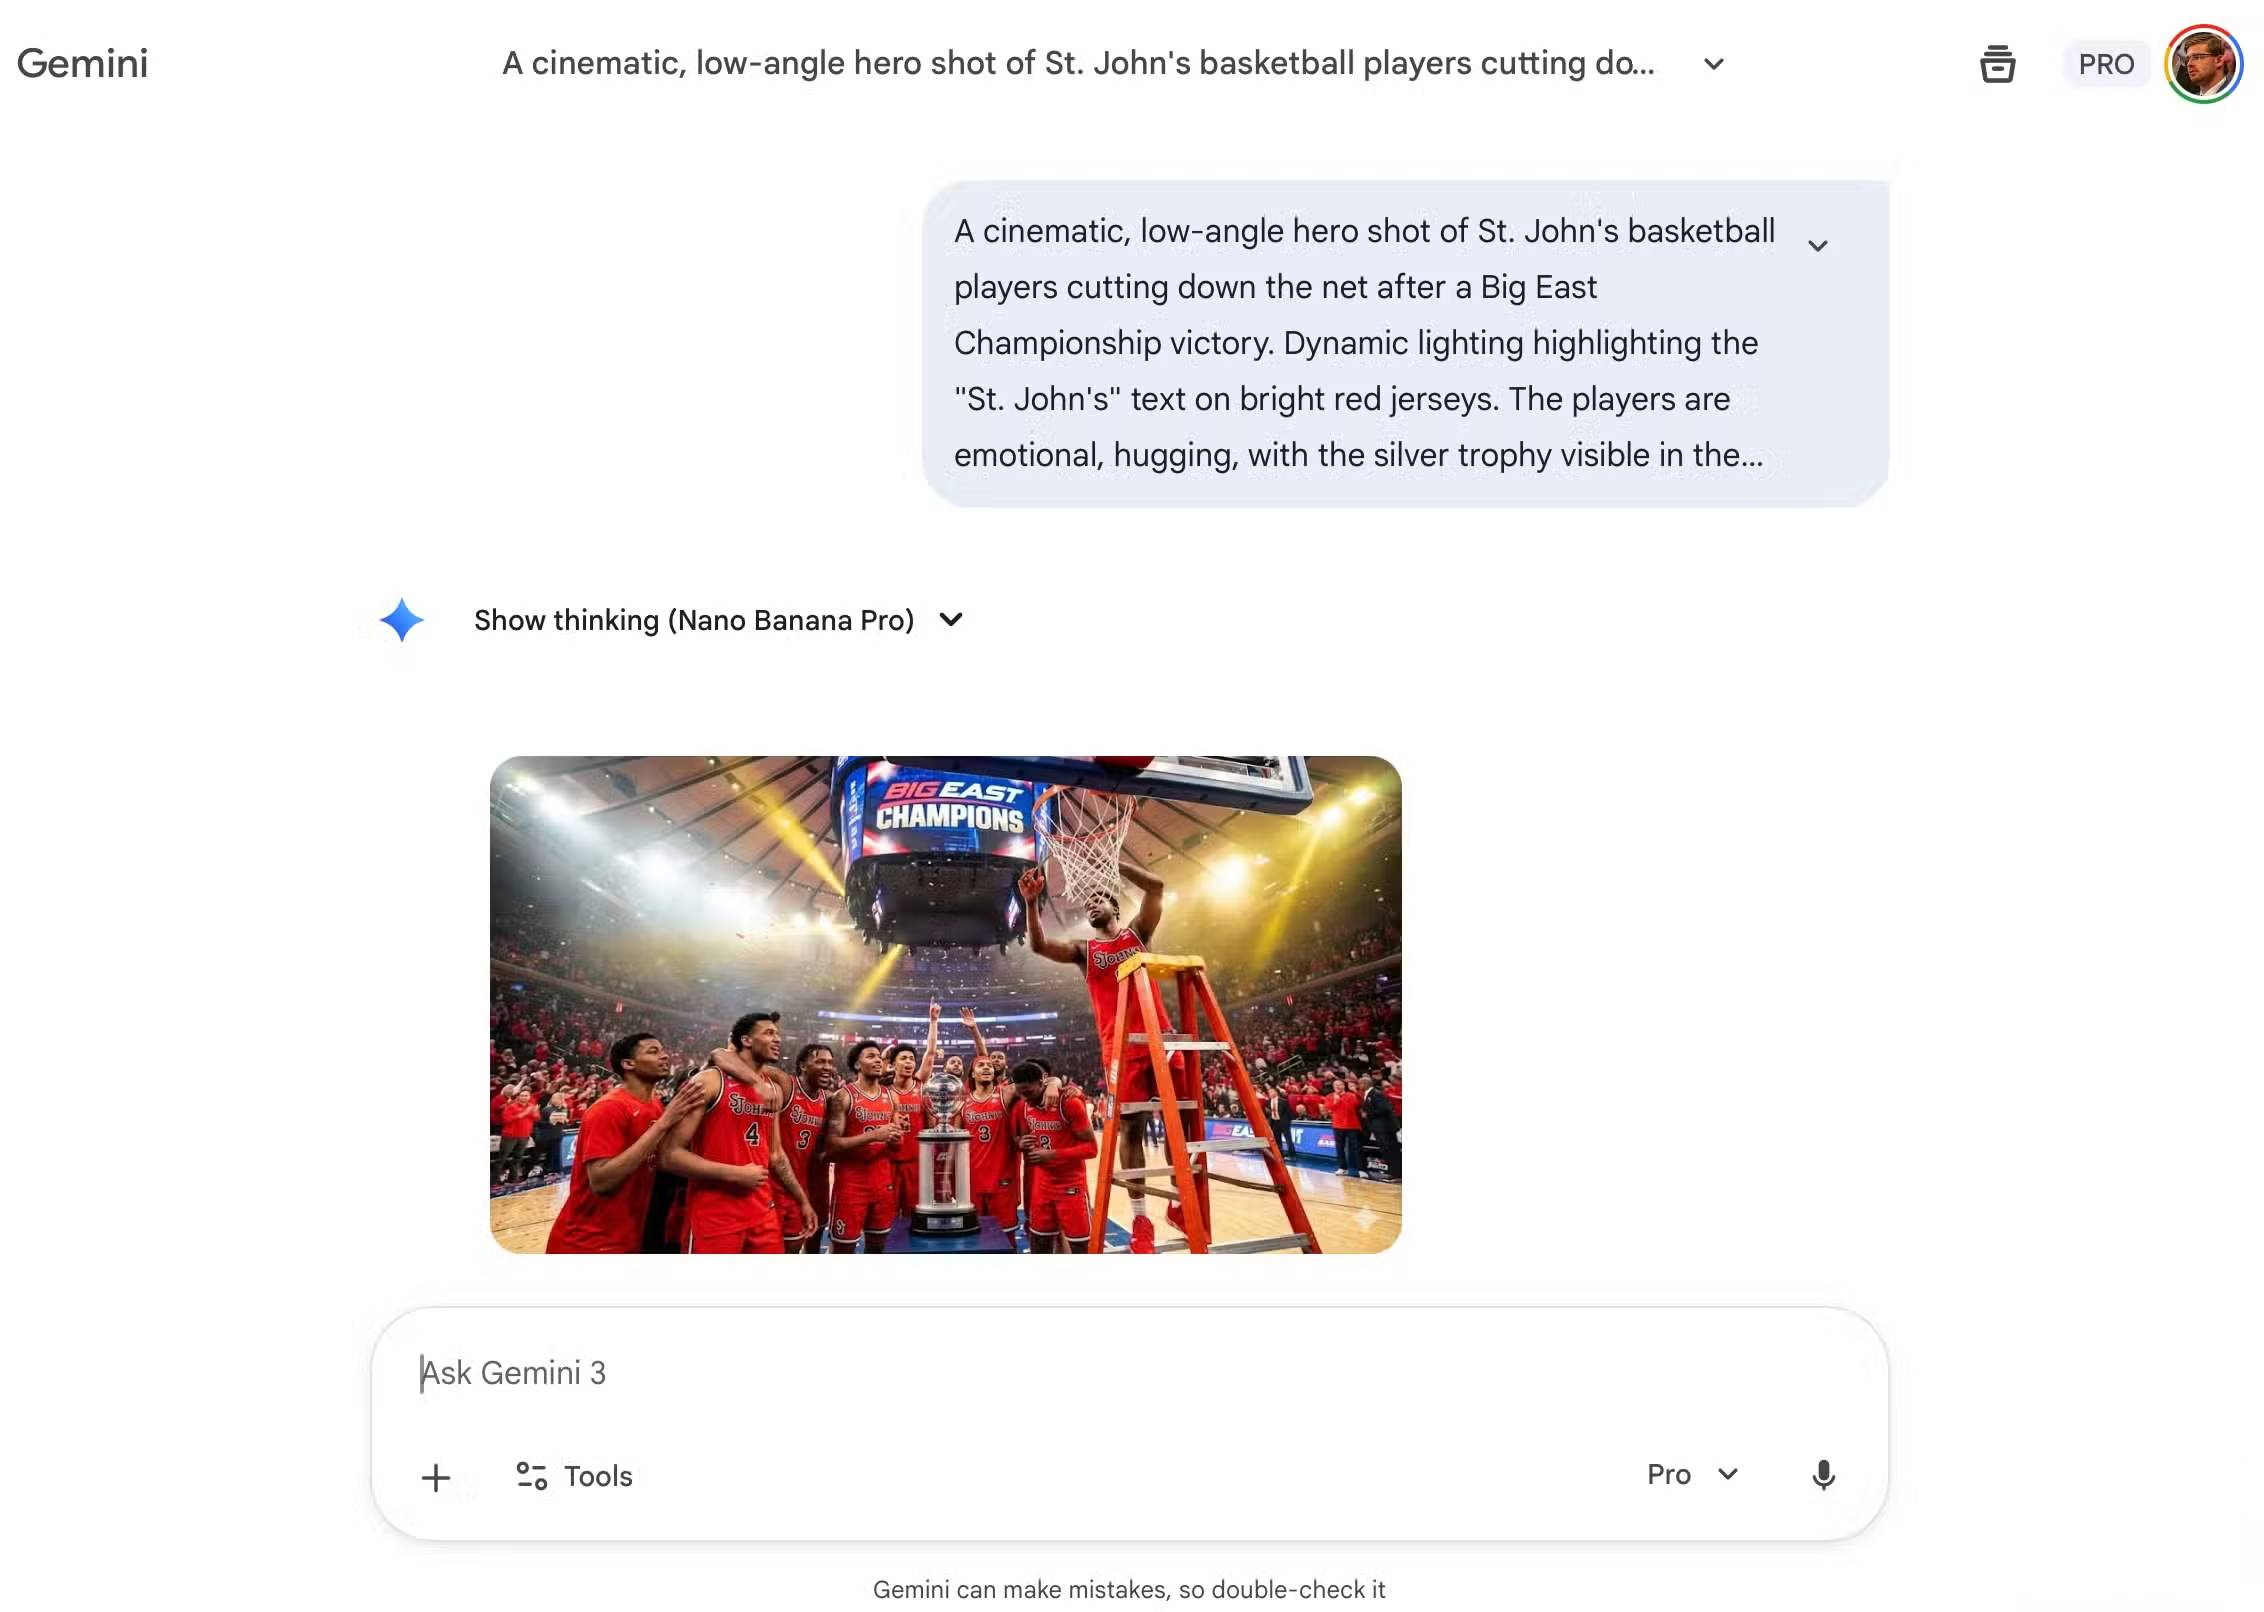Image resolution: width=2264 pixels, height=1612 pixels.
Task: Click the blue Gemini sparkle icon
Action: pyautogui.click(x=401, y=620)
